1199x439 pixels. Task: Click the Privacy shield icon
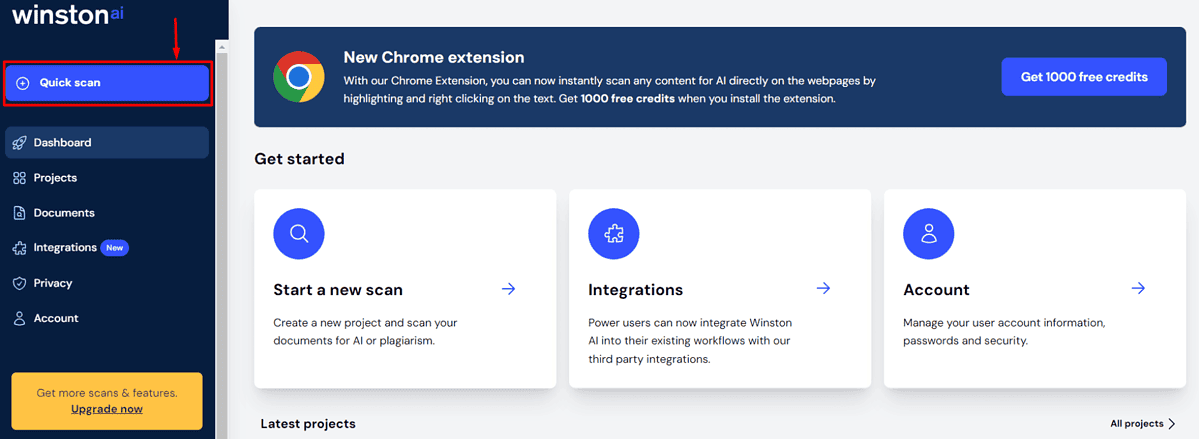(x=20, y=283)
